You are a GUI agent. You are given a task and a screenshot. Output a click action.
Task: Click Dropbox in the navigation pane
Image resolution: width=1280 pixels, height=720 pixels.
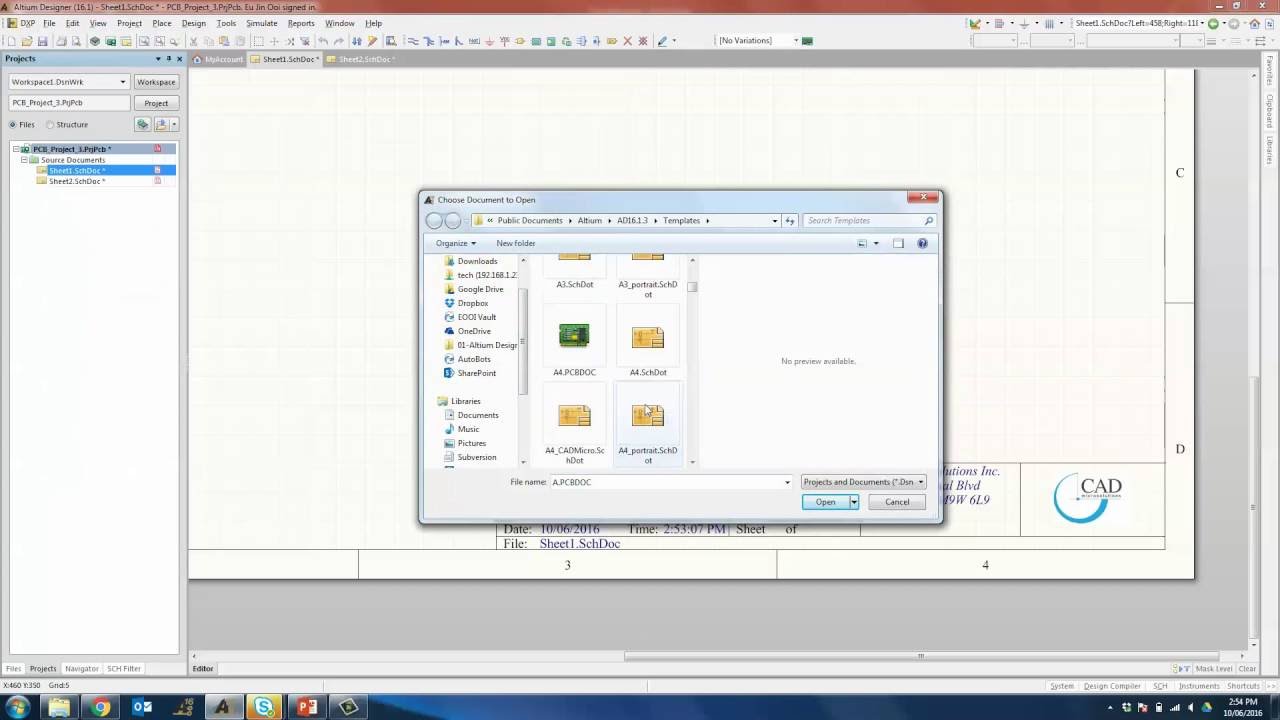473,303
